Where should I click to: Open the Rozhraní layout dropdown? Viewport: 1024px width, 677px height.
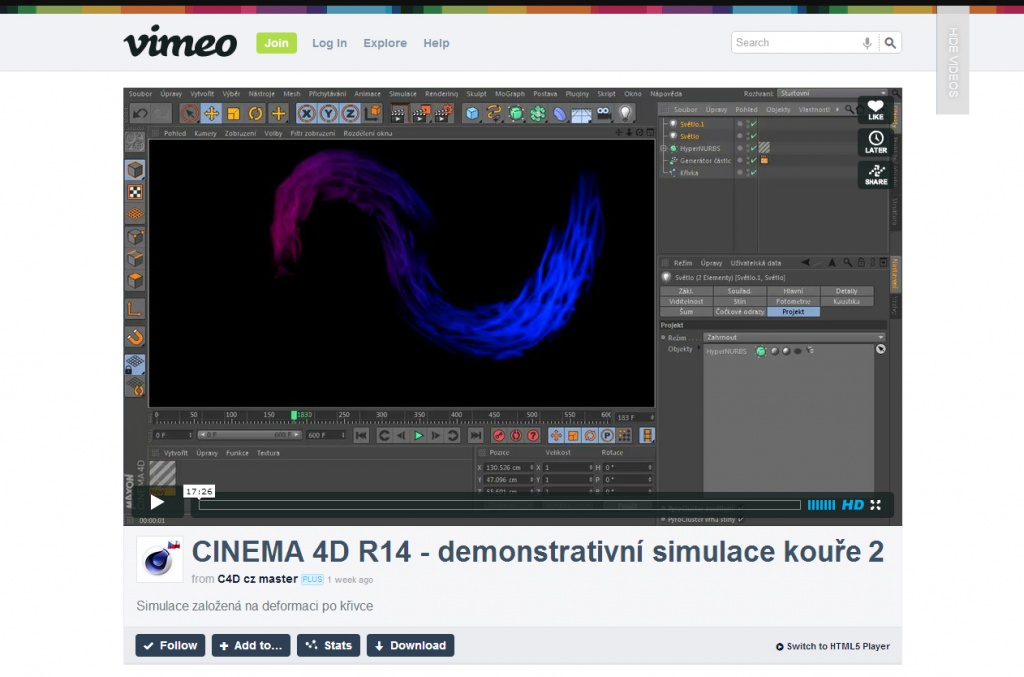point(832,93)
